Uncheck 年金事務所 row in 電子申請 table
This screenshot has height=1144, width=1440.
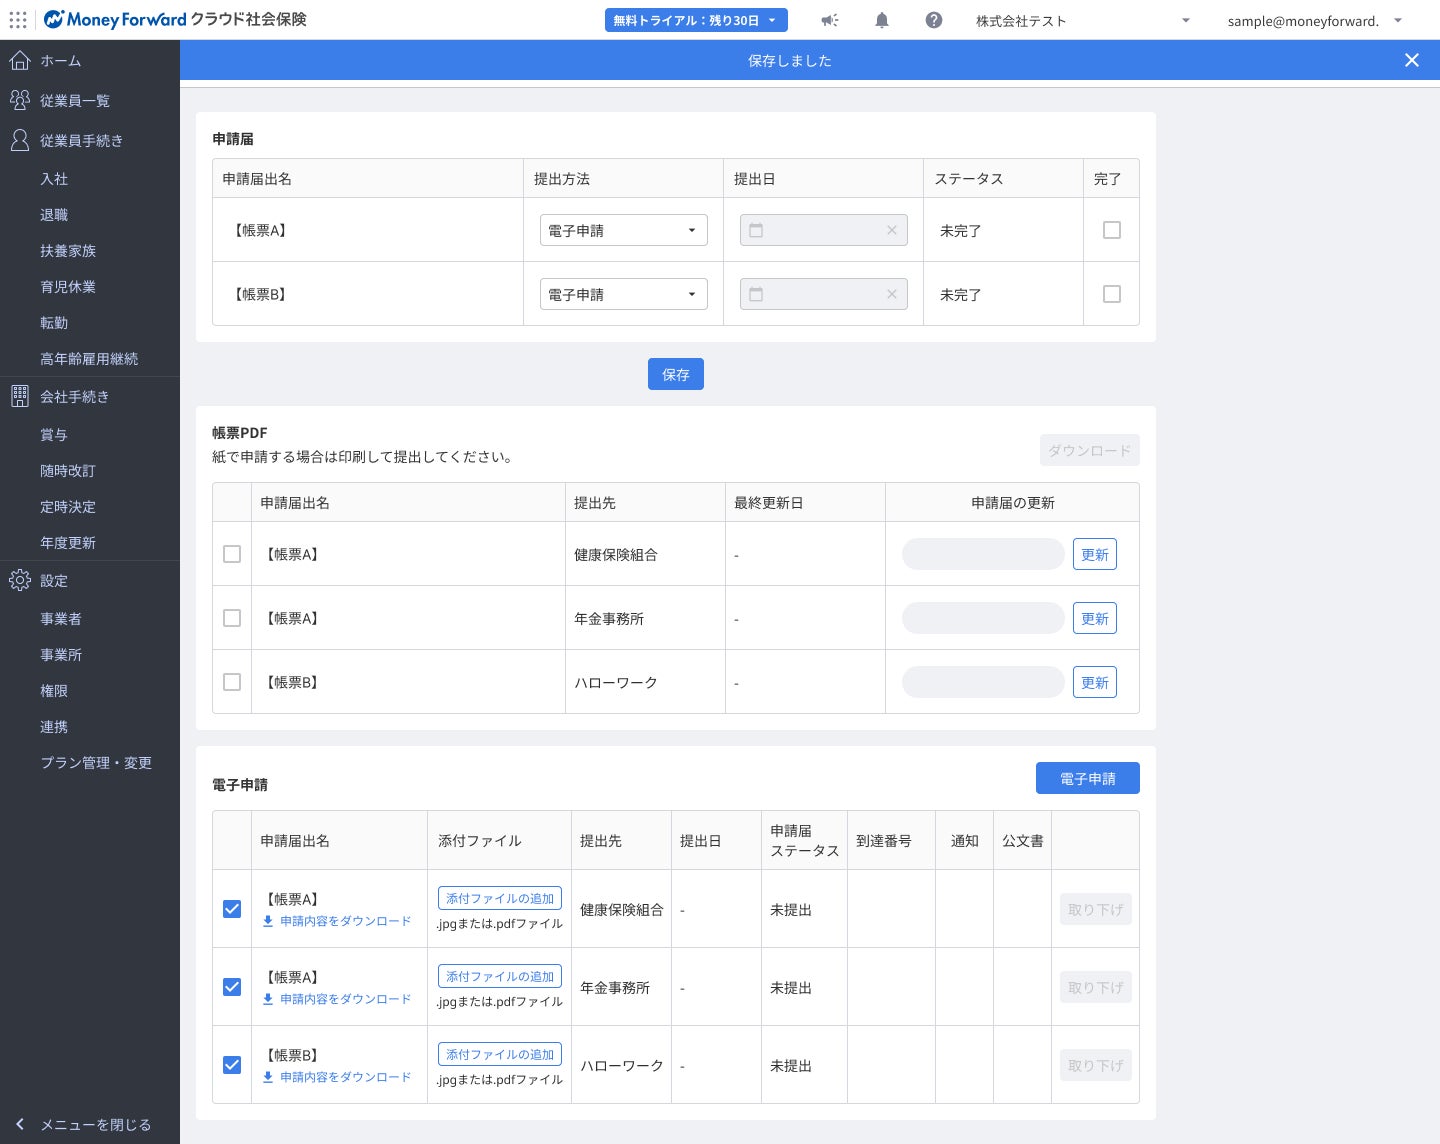coord(232,987)
